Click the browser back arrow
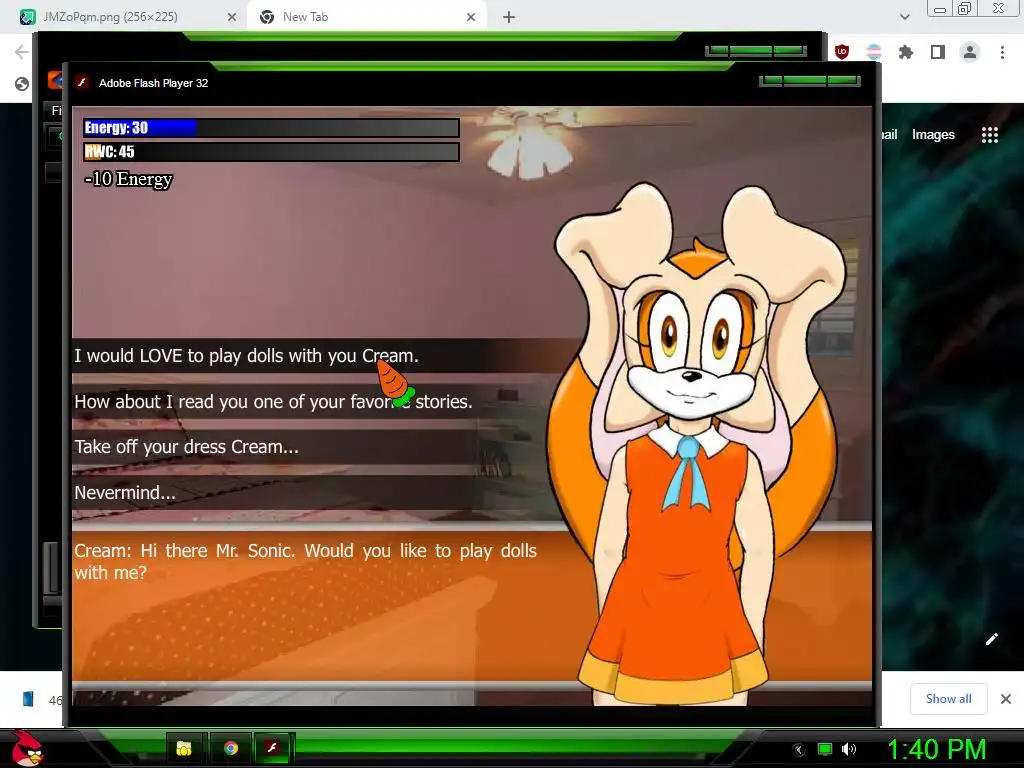Viewport: 1024px width, 768px height. pos(22,52)
